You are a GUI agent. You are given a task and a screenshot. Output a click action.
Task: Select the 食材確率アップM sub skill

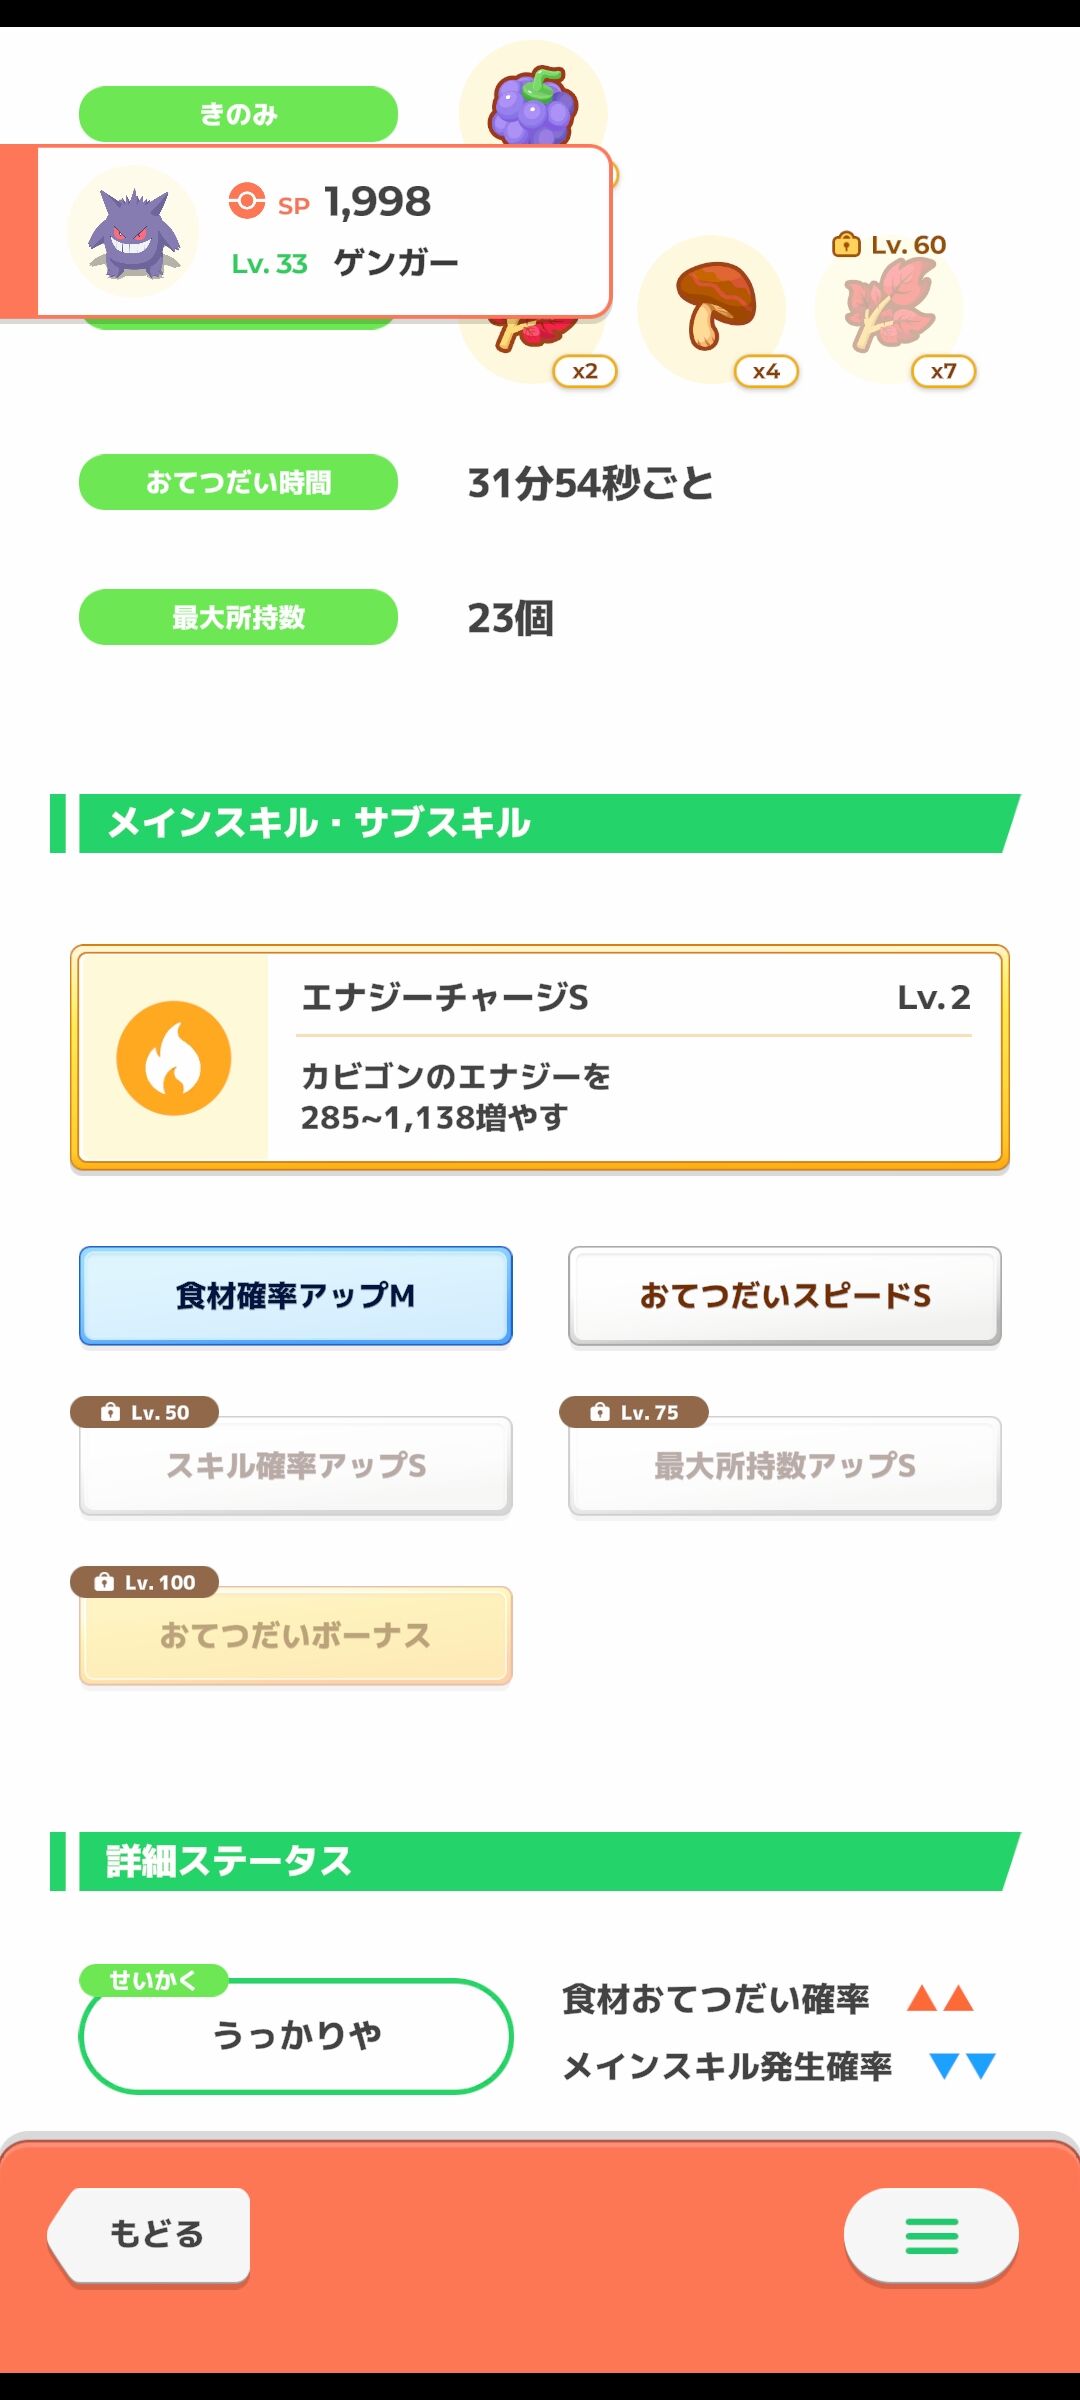[x=296, y=1296]
